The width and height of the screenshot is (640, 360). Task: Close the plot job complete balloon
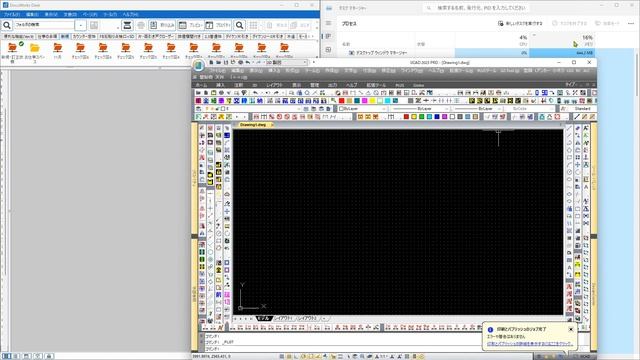571,329
